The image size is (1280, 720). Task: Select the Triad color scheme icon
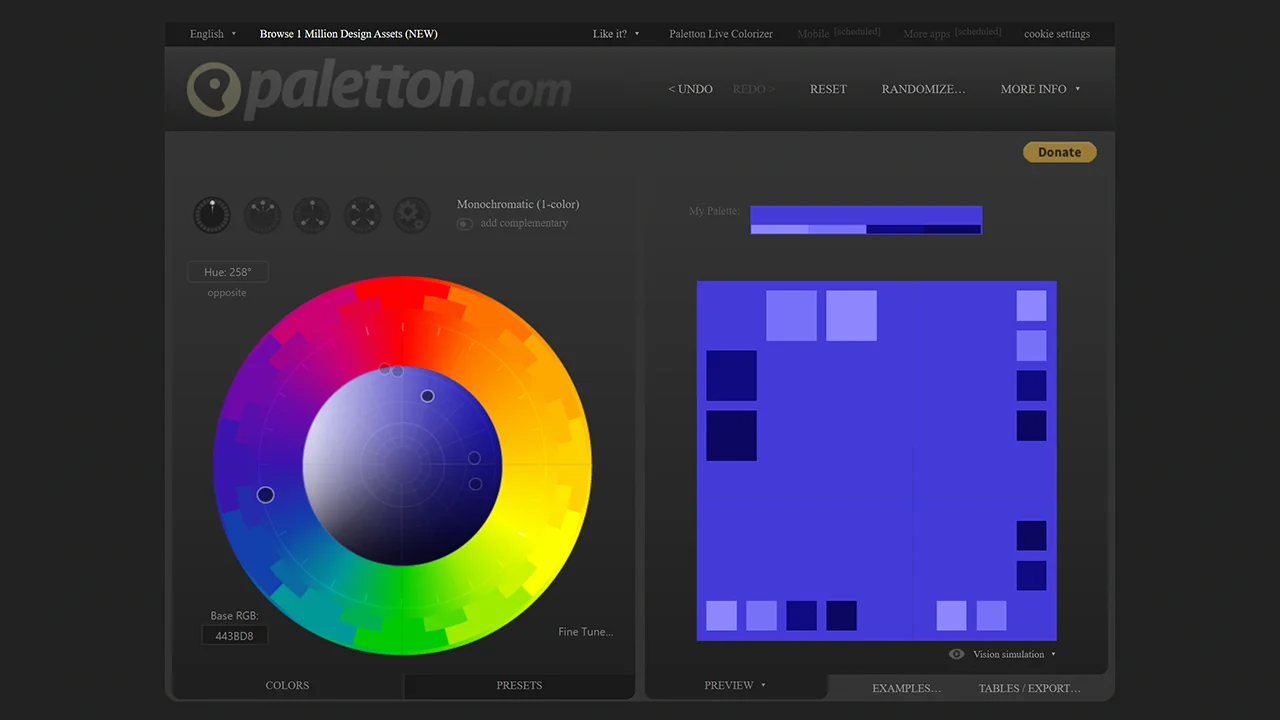point(312,215)
